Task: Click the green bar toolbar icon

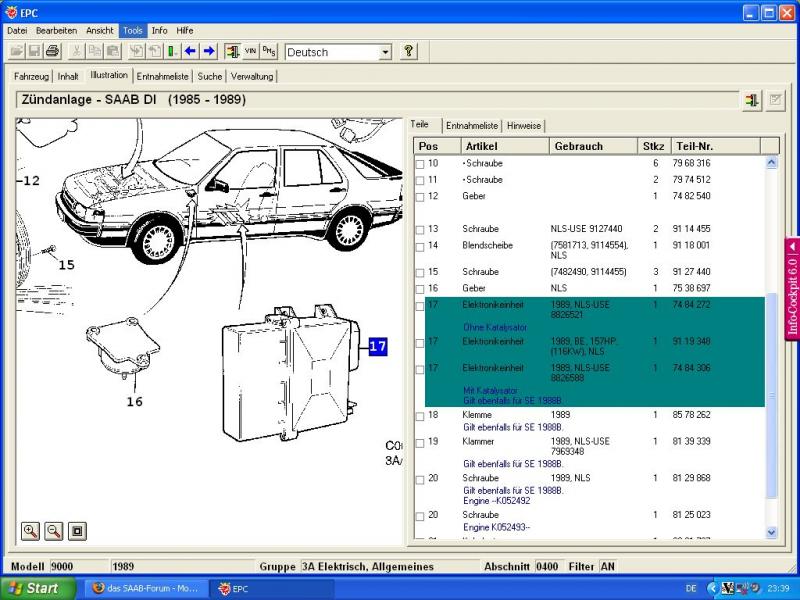Action: 173,51
